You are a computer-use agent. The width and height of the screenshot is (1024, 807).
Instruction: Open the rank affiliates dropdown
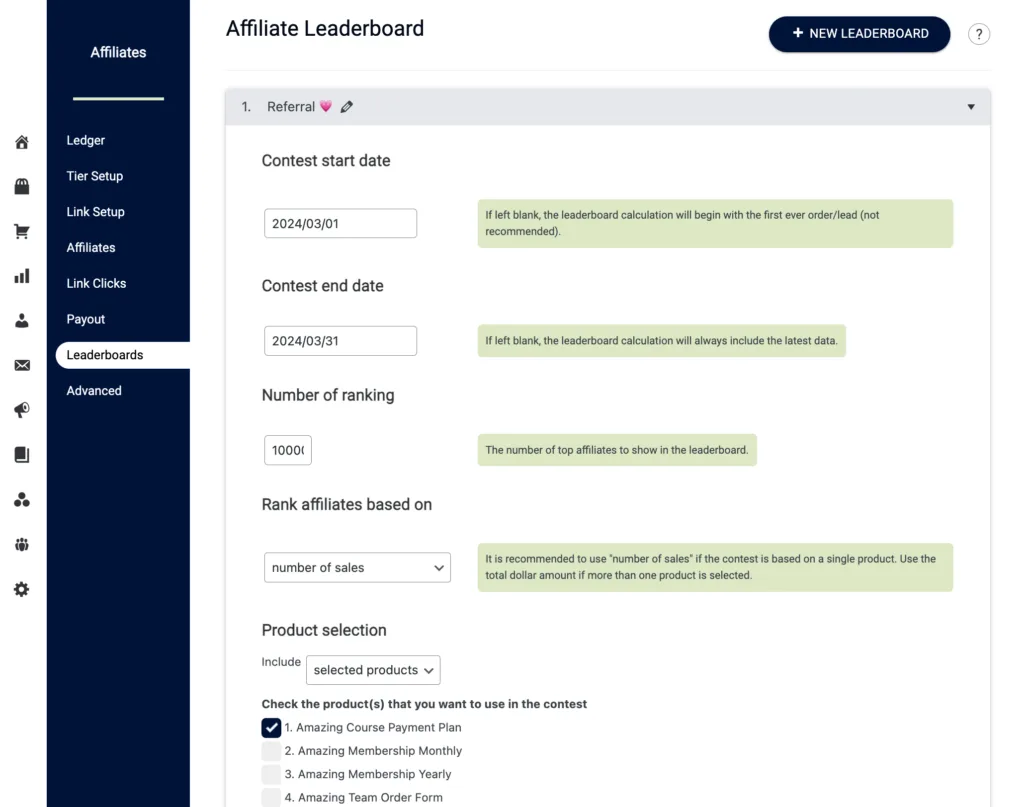tap(357, 567)
